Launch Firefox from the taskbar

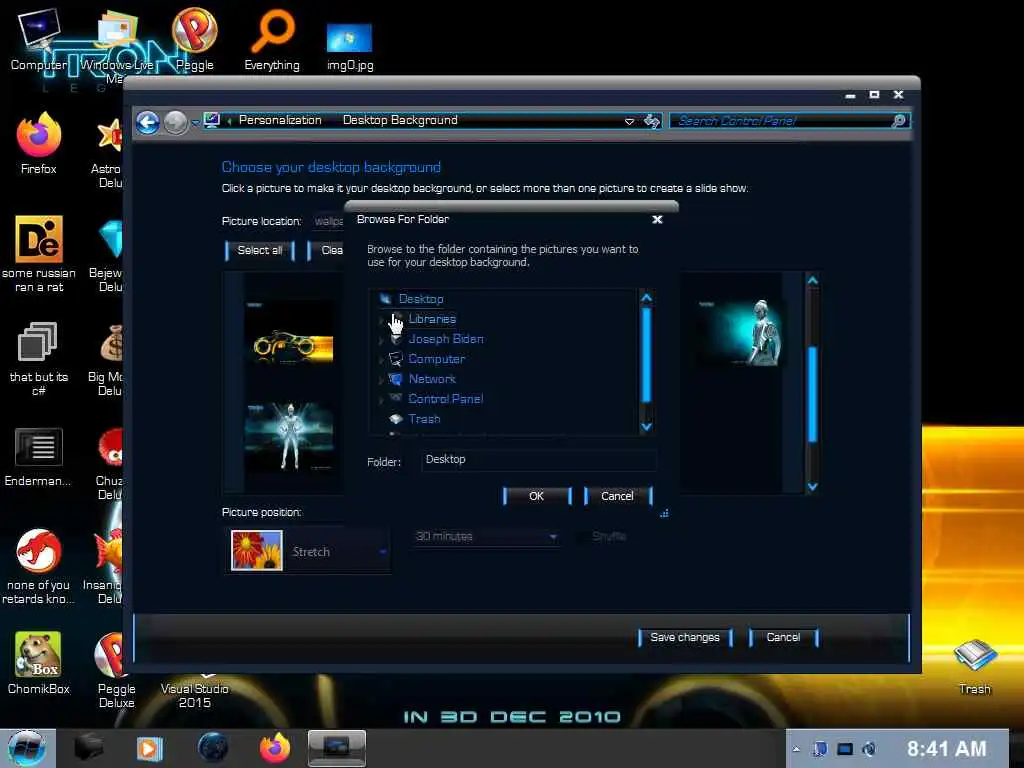[x=275, y=748]
